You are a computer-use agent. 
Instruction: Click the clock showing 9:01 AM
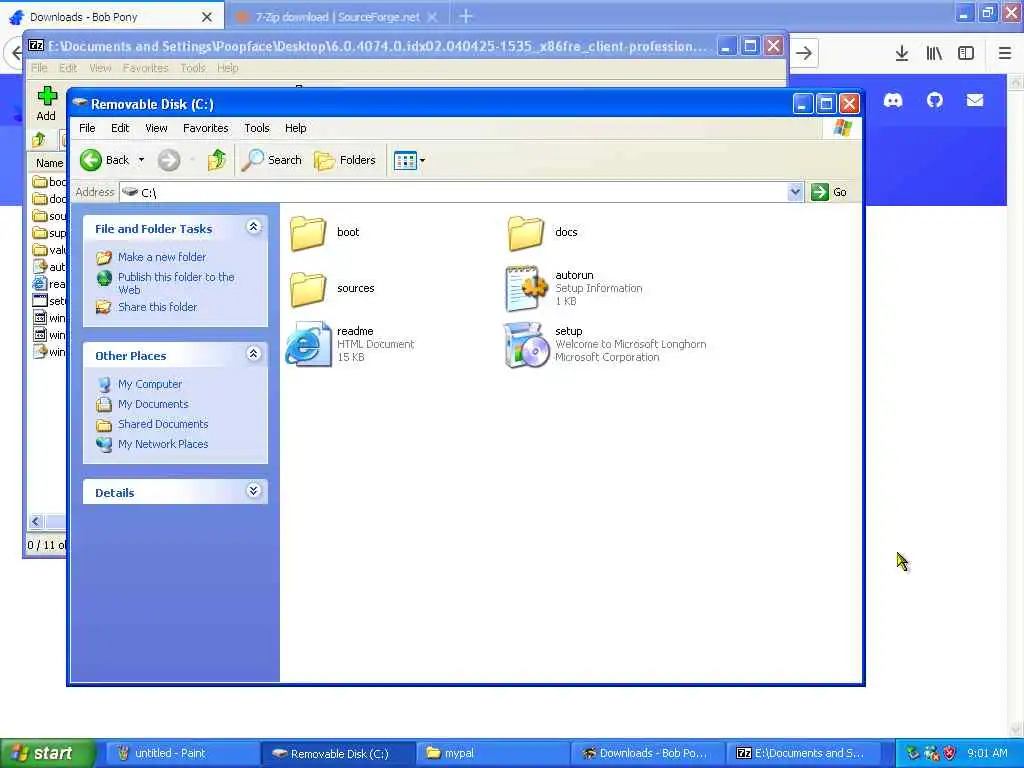(x=987, y=753)
